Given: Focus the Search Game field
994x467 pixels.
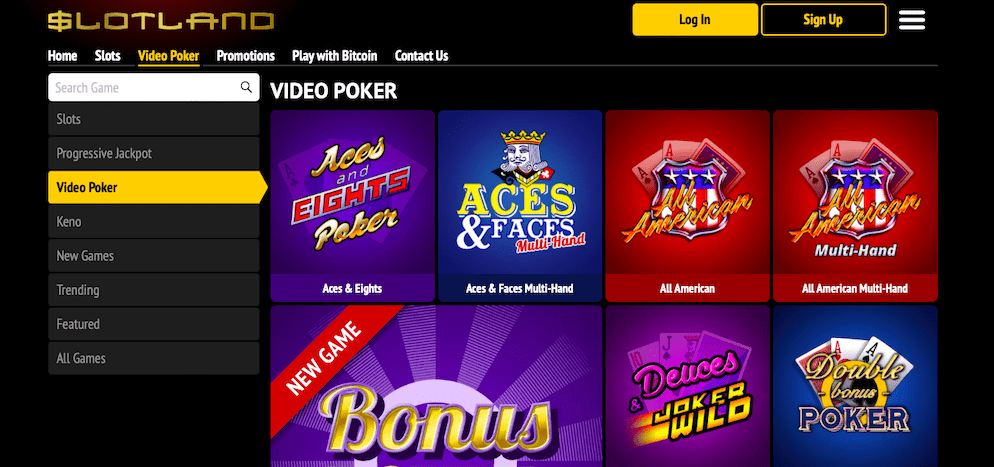Looking at the screenshot, I should pyautogui.click(x=153, y=87).
